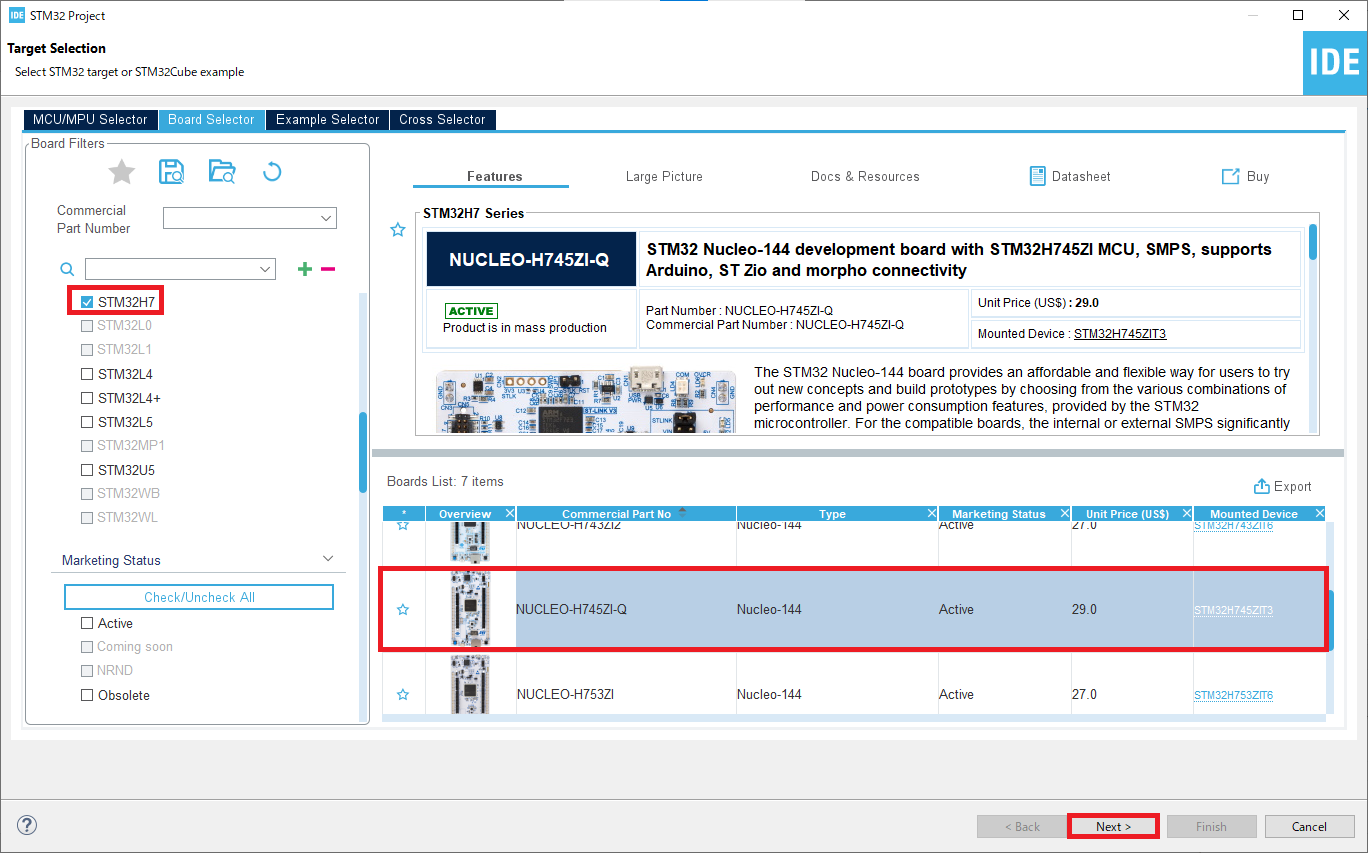Screen dimensions: 1368x853
Task: Show the Large Picture tab
Action: [x=664, y=176]
